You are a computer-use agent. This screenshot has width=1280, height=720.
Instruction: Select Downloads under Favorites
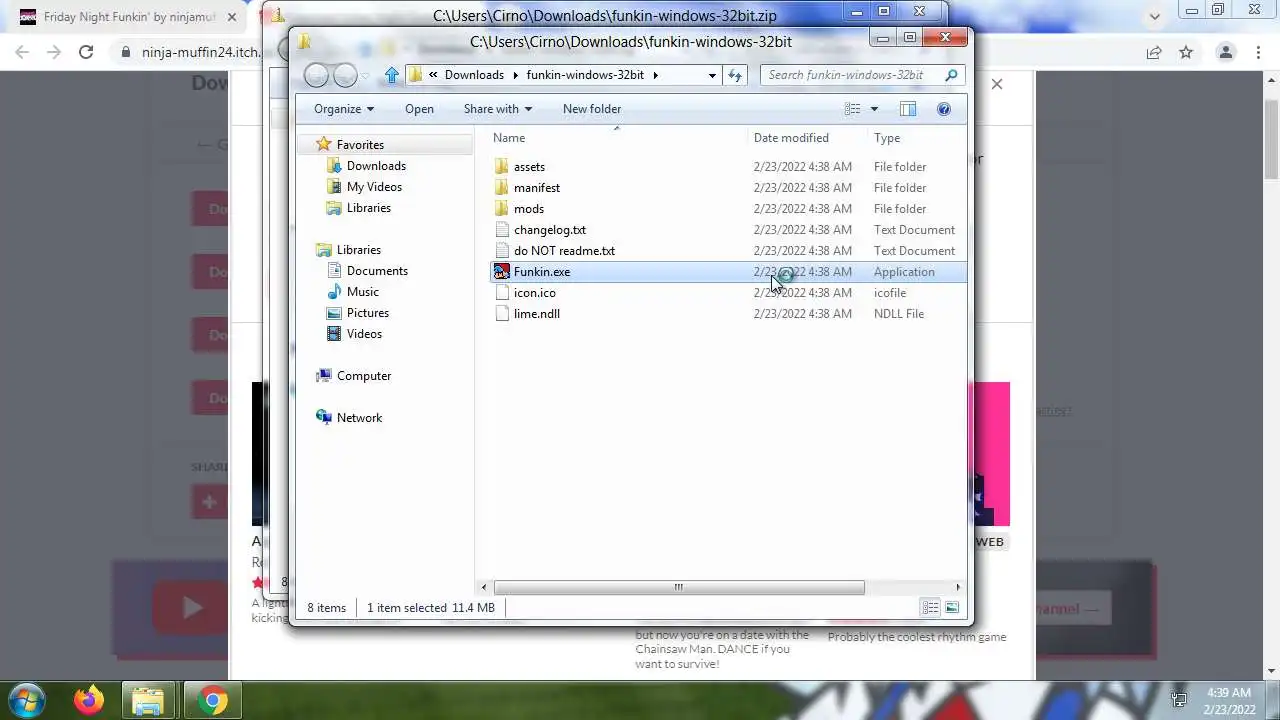(x=376, y=166)
